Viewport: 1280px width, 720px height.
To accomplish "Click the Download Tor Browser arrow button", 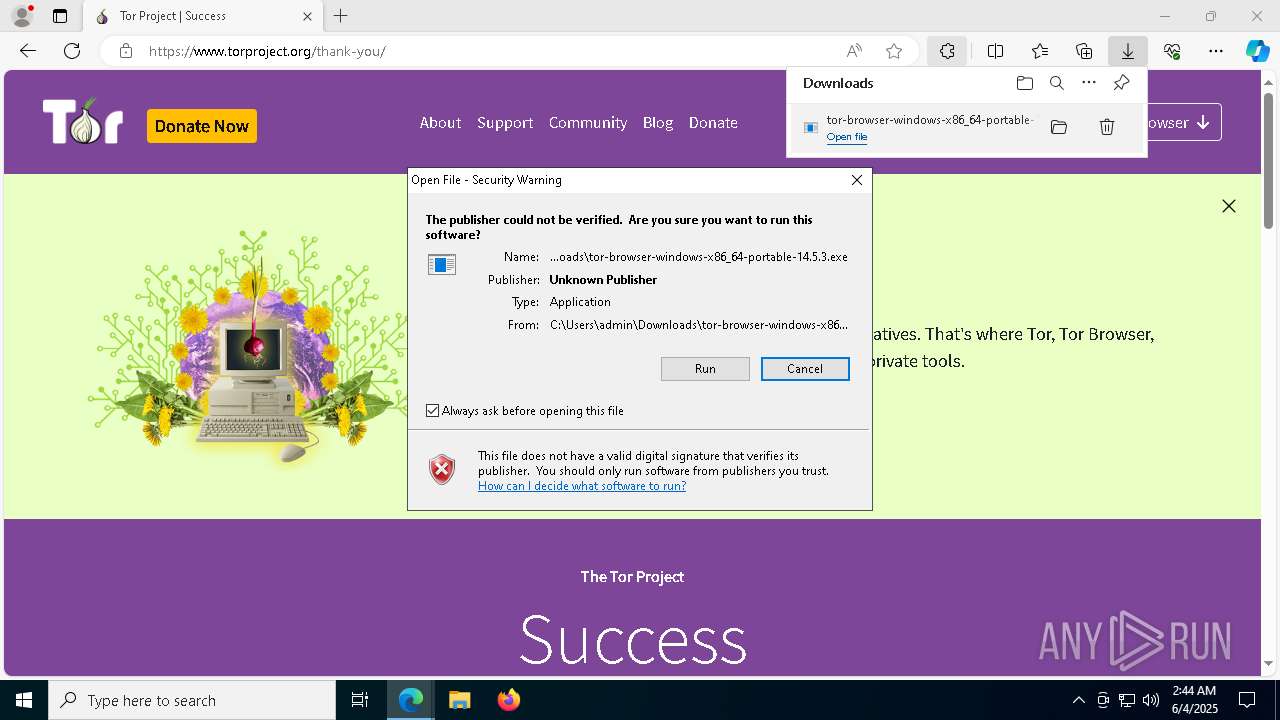I will 1184,122.
